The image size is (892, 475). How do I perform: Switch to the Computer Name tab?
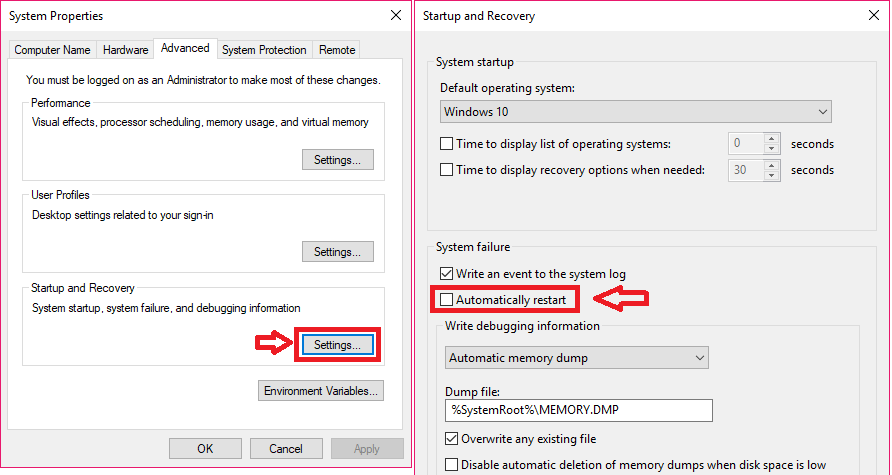click(52, 50)
